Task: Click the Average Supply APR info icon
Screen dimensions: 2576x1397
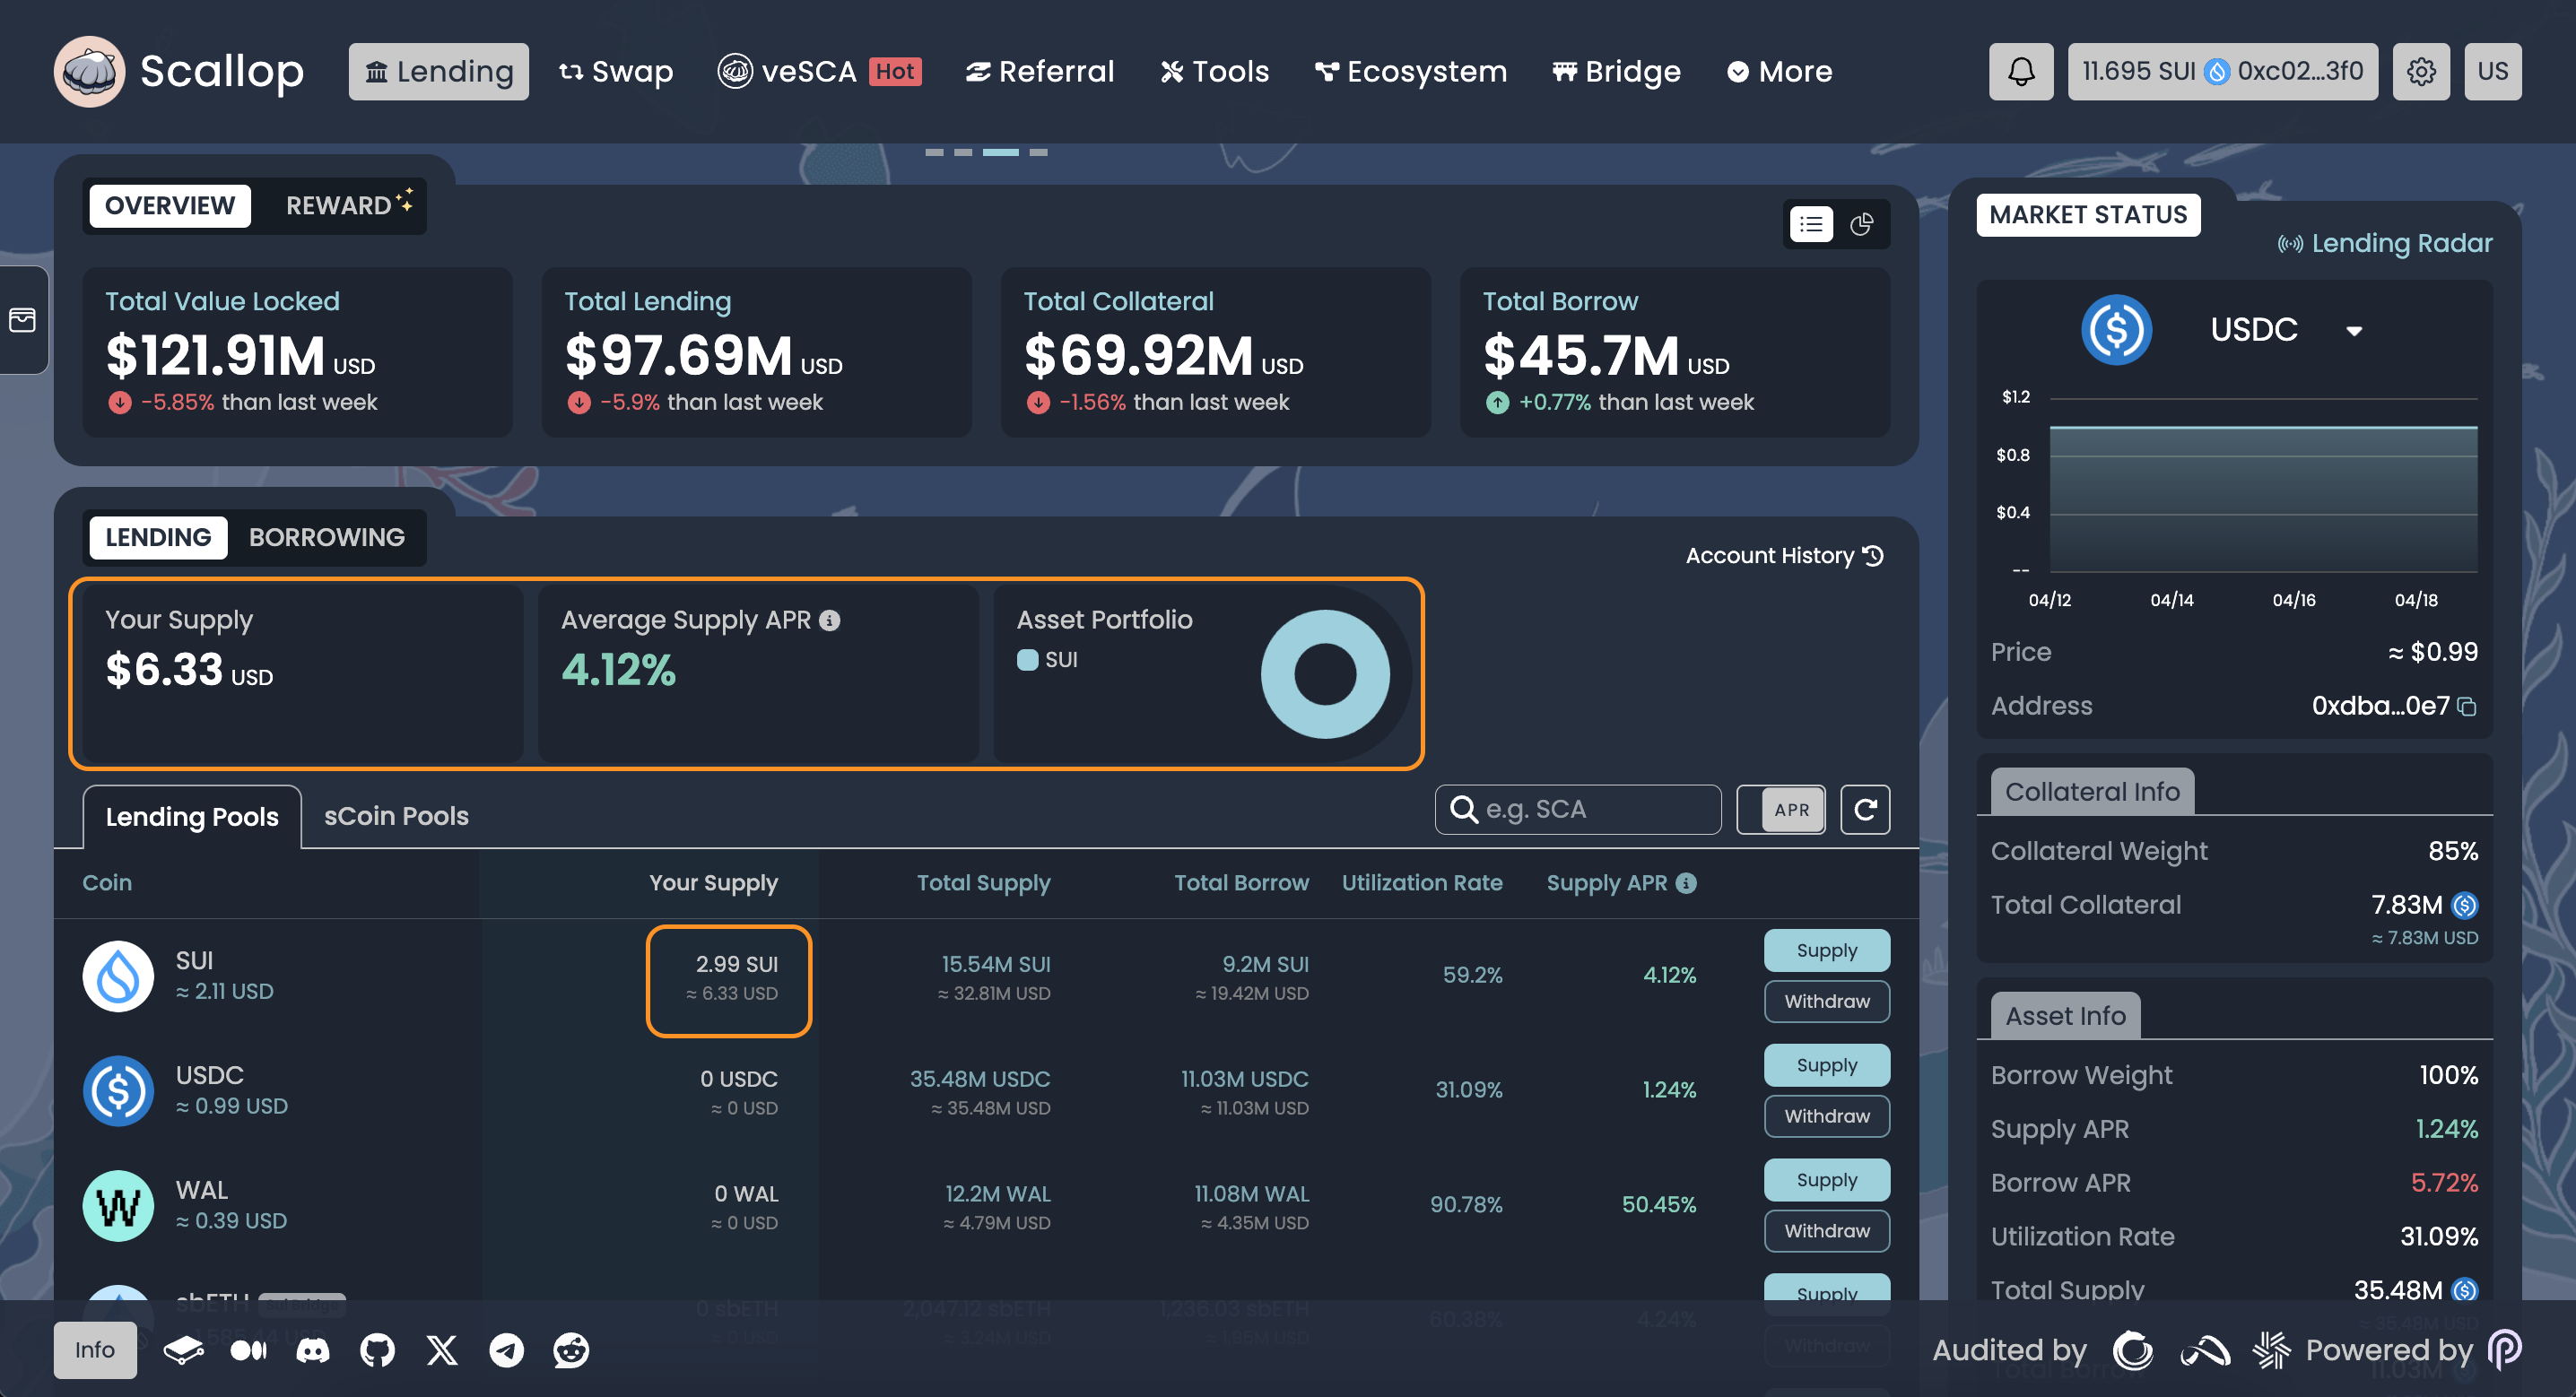Action: [x=829, y=621]
